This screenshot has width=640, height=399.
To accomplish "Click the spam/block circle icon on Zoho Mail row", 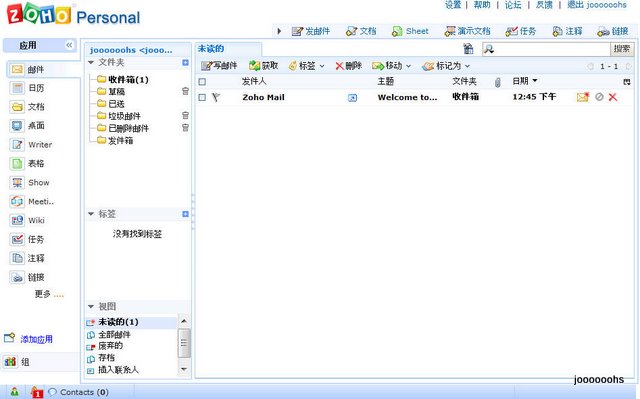I will coord(599,97).
